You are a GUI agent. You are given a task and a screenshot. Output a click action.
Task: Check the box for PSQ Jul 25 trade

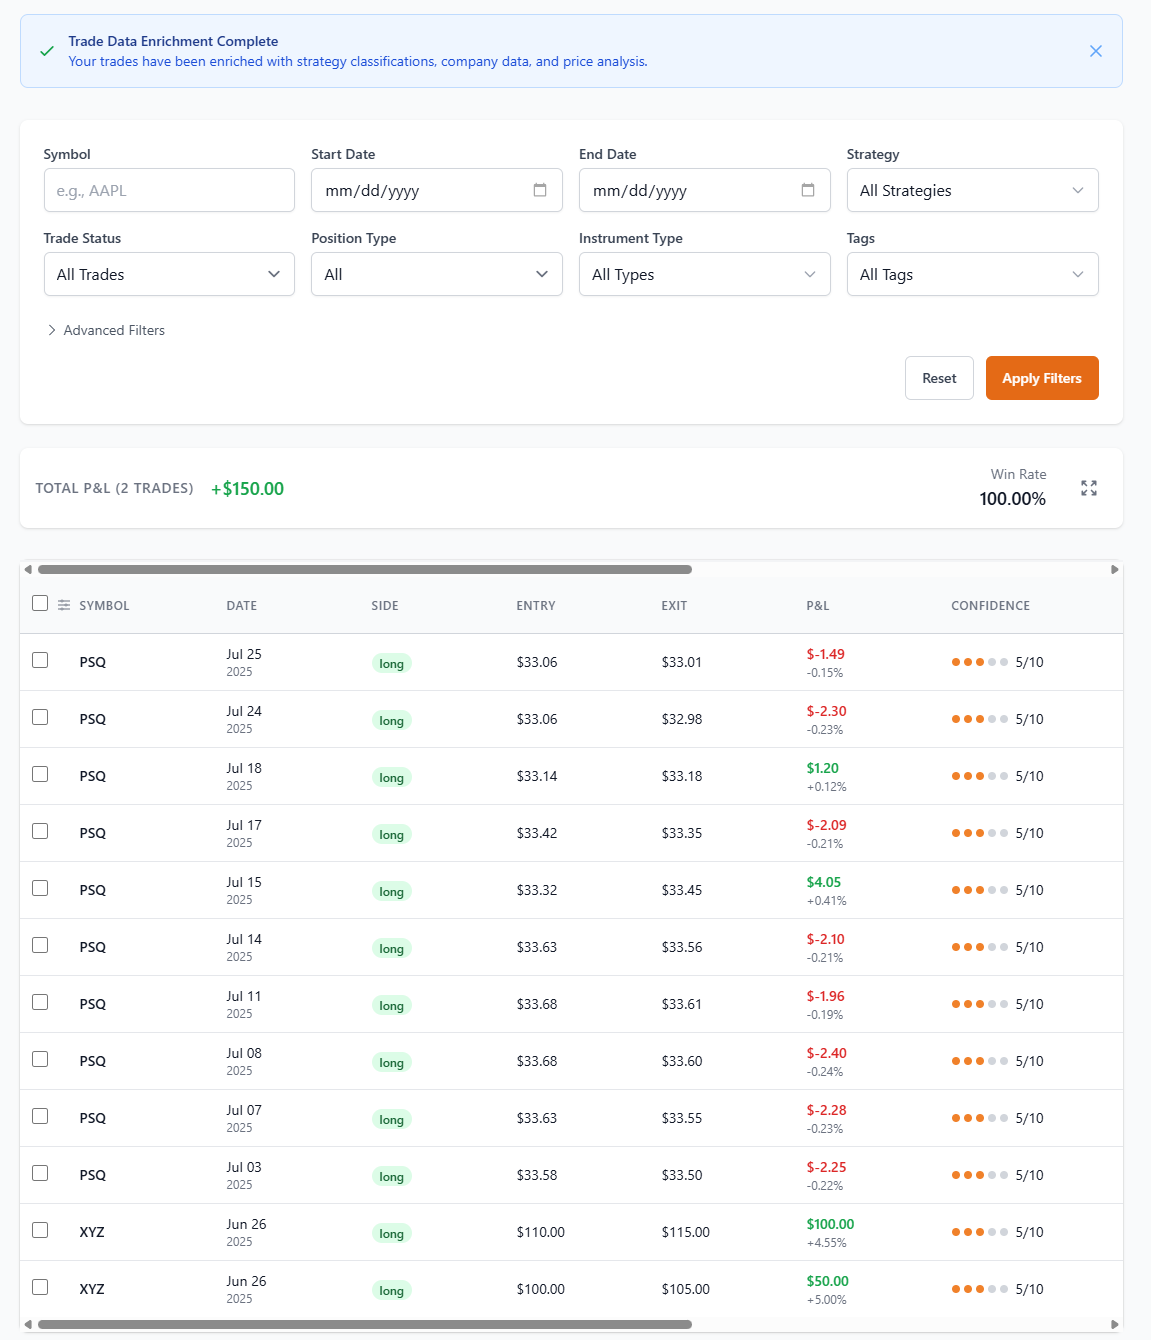coord(40,660)
